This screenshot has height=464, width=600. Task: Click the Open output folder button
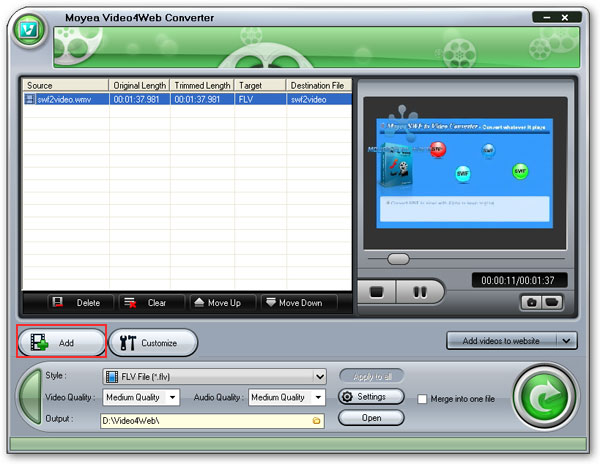(x=372, y=418)
